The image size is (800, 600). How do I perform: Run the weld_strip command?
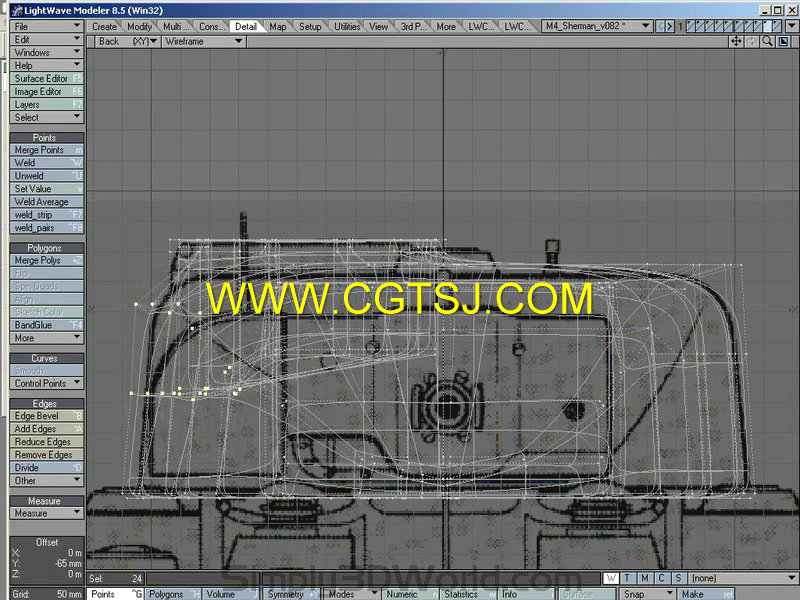tap(47, 215)
